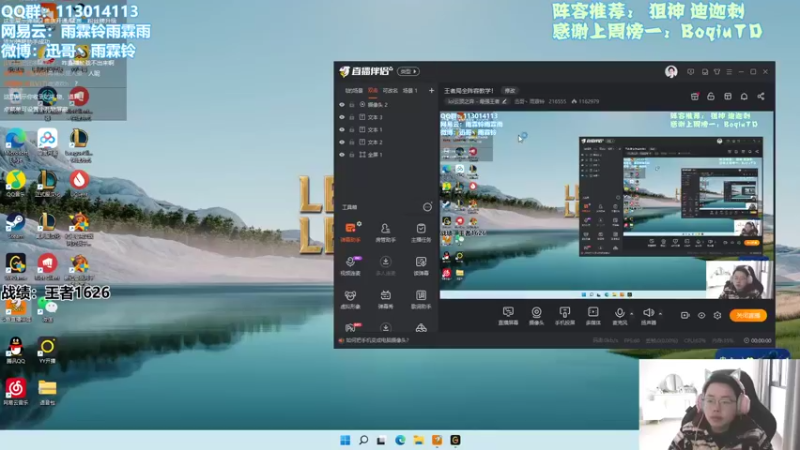Open the main menu hamburger icon

pos(729,72)
